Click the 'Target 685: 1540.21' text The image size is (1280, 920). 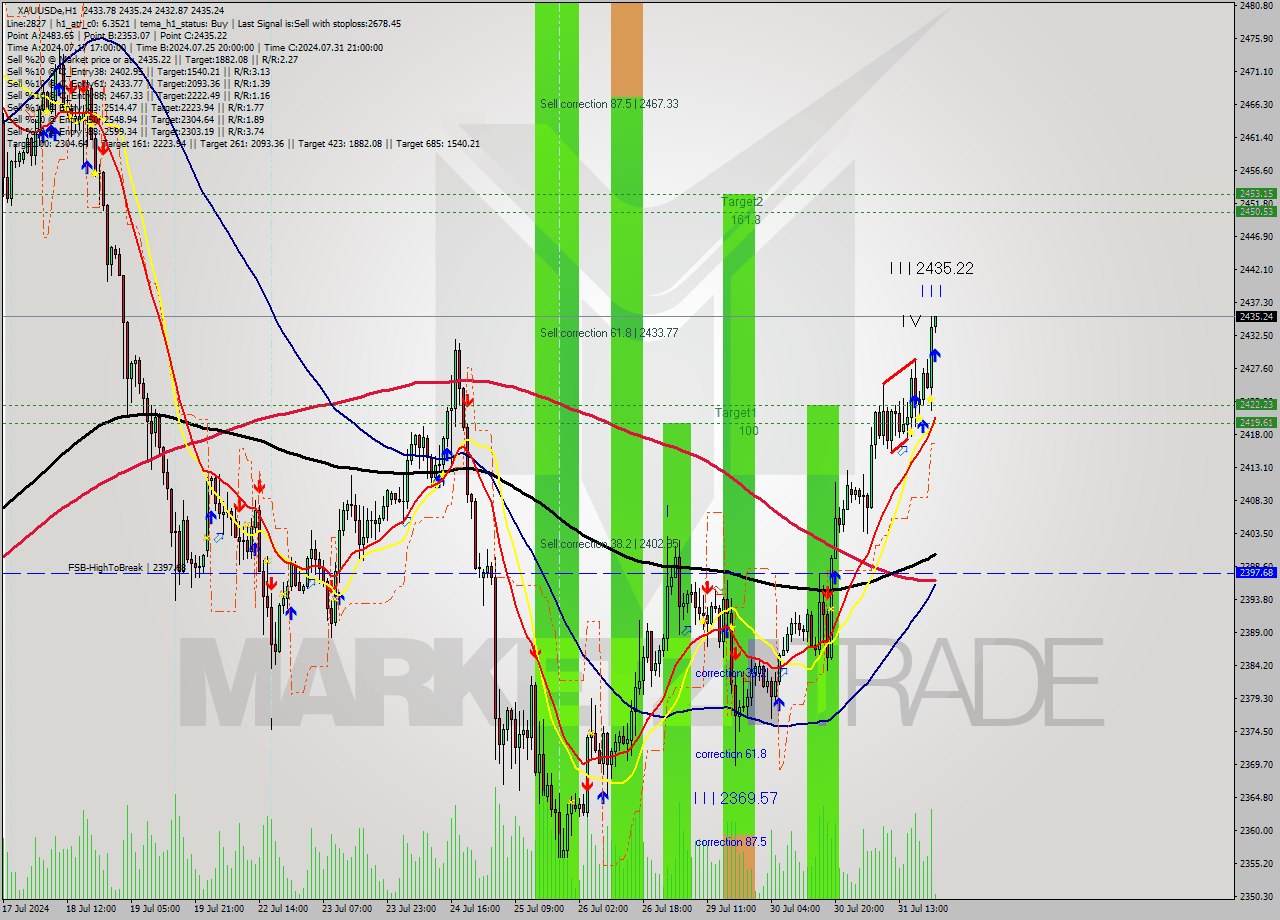point(438,143)
